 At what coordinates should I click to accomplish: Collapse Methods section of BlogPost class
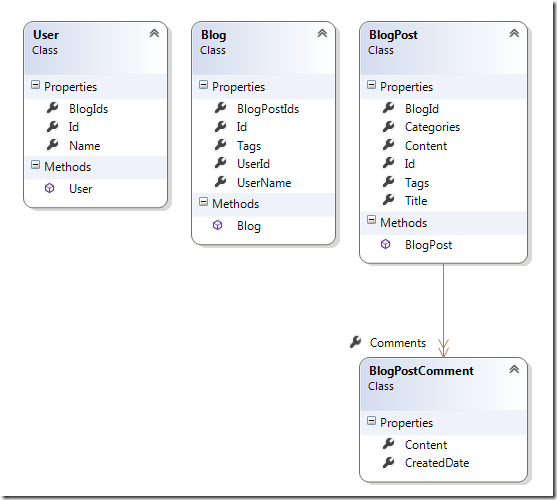[x=371, y=220]
